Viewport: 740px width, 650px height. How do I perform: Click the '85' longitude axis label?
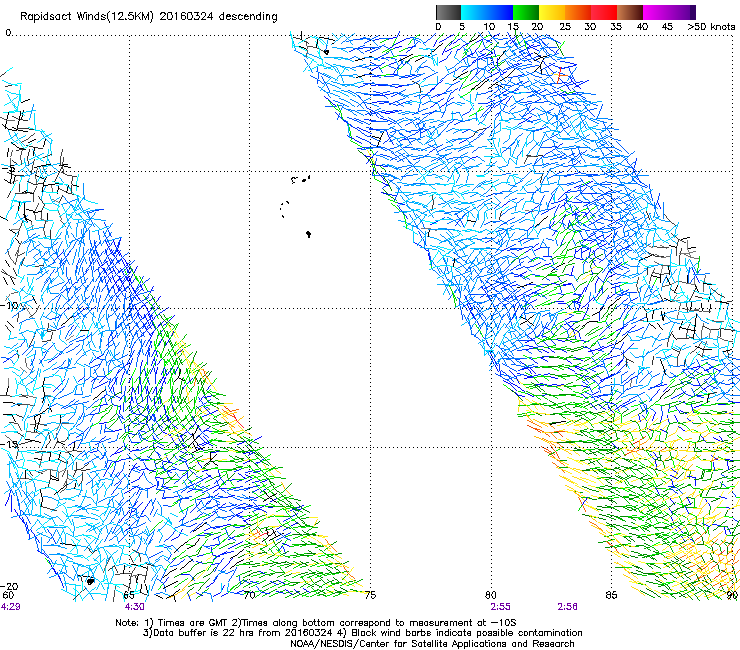click(612, 595)
